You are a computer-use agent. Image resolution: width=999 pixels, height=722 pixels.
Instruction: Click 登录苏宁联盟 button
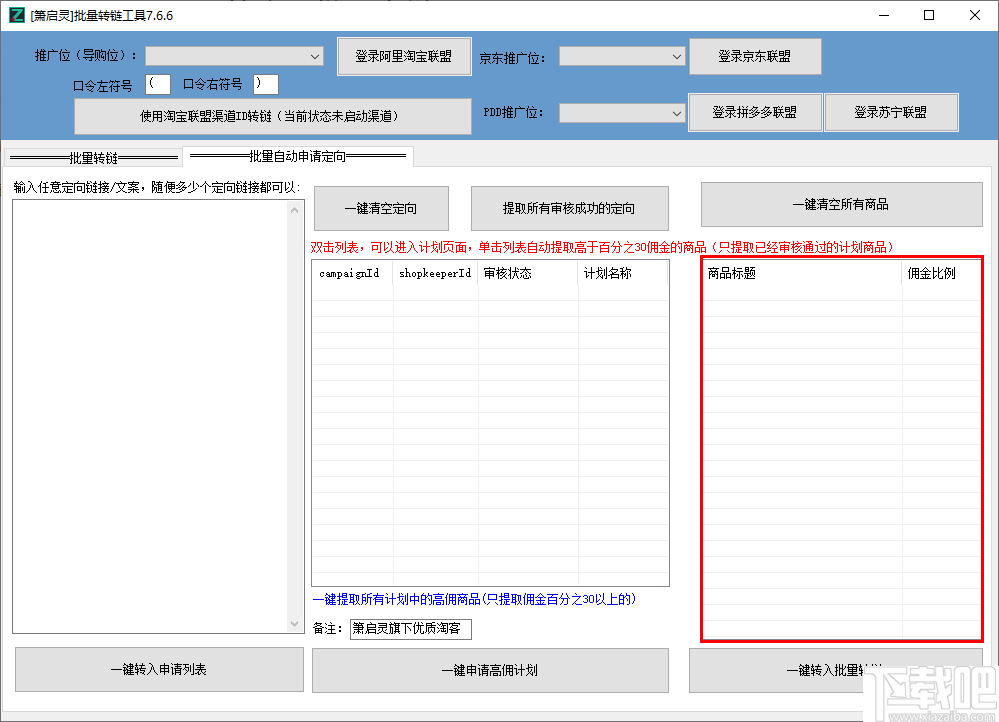coord(891,112)
